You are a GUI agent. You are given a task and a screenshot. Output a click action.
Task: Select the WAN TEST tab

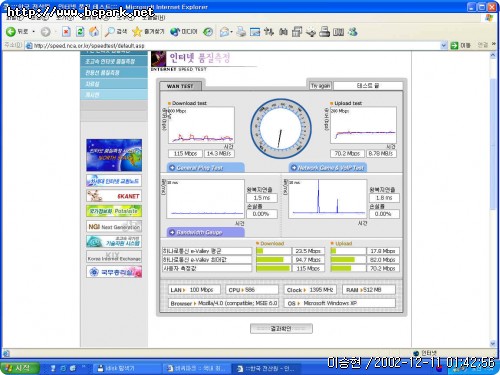tap(180, 86)
